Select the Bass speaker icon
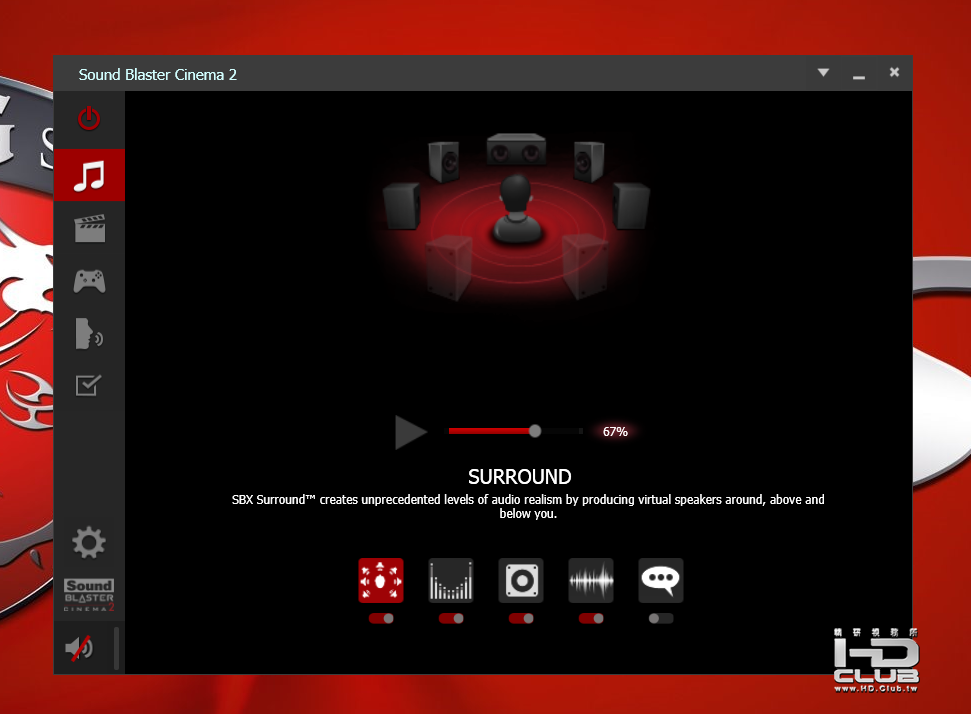Image resolution: width=971 pixels, height=714 pixels. point(521,580)
